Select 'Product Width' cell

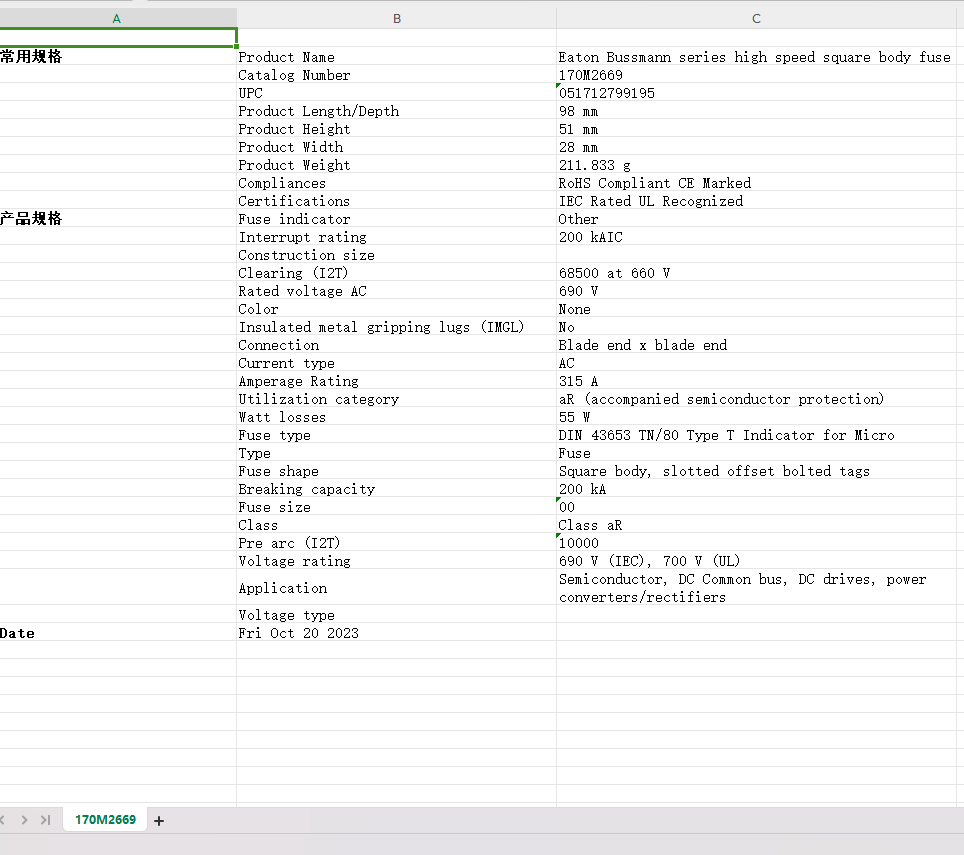pyautogui.click(x=397, y=147)
